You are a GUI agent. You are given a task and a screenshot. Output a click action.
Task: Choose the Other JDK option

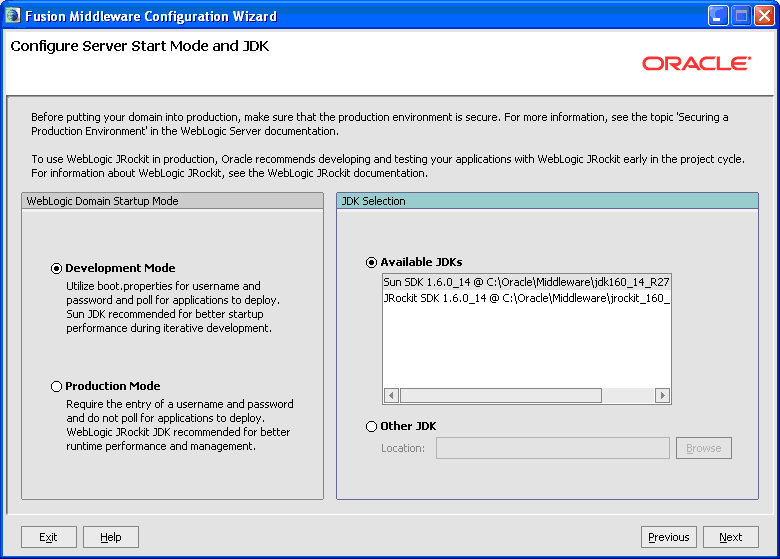[371, 427]
